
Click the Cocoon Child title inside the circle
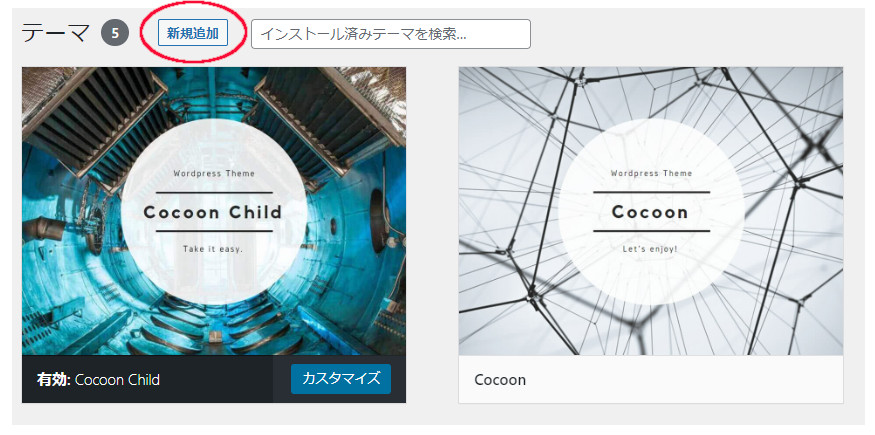pyautogui.click(x=213, y=212)
